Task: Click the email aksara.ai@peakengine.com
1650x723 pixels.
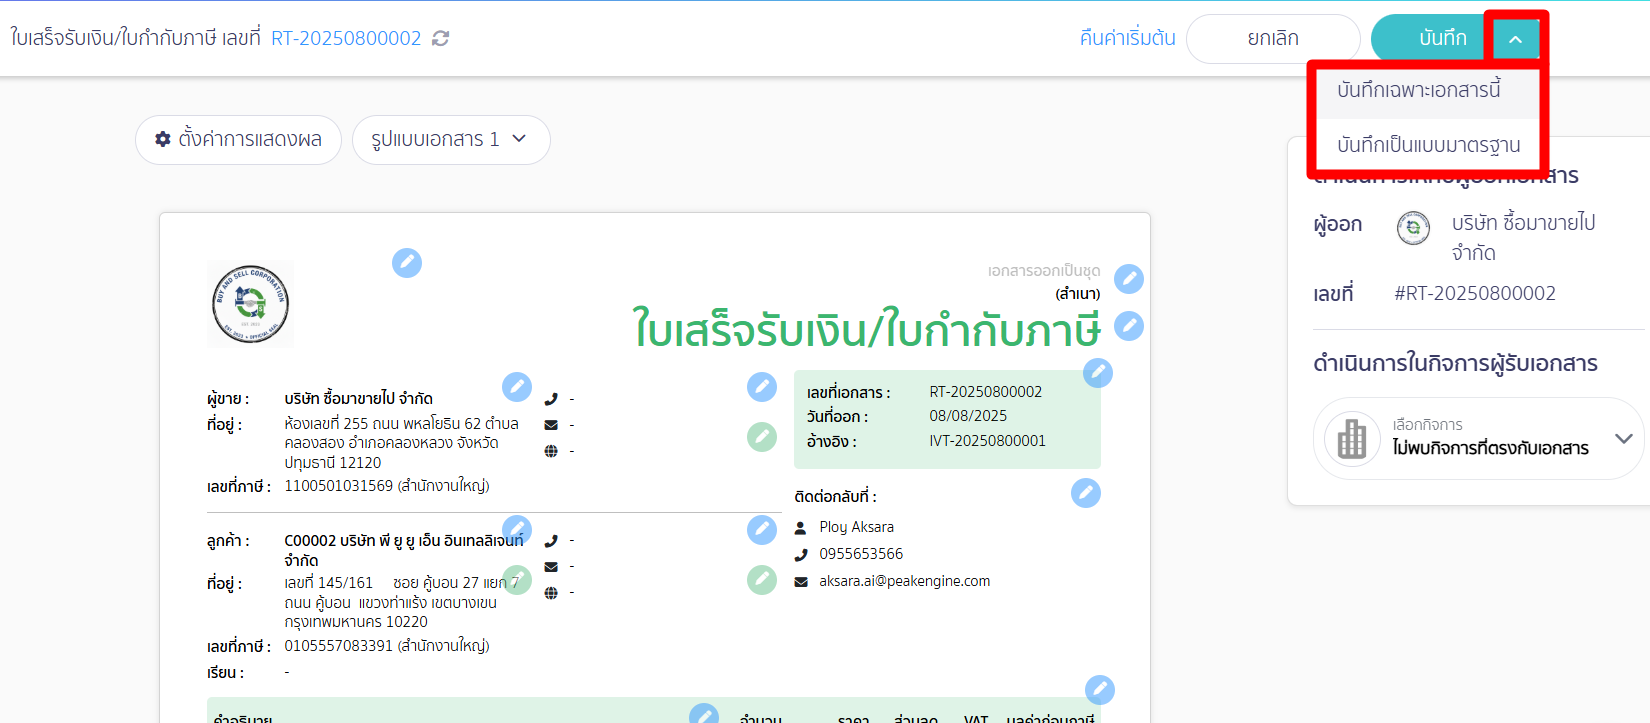Action: tap(905, 581)
